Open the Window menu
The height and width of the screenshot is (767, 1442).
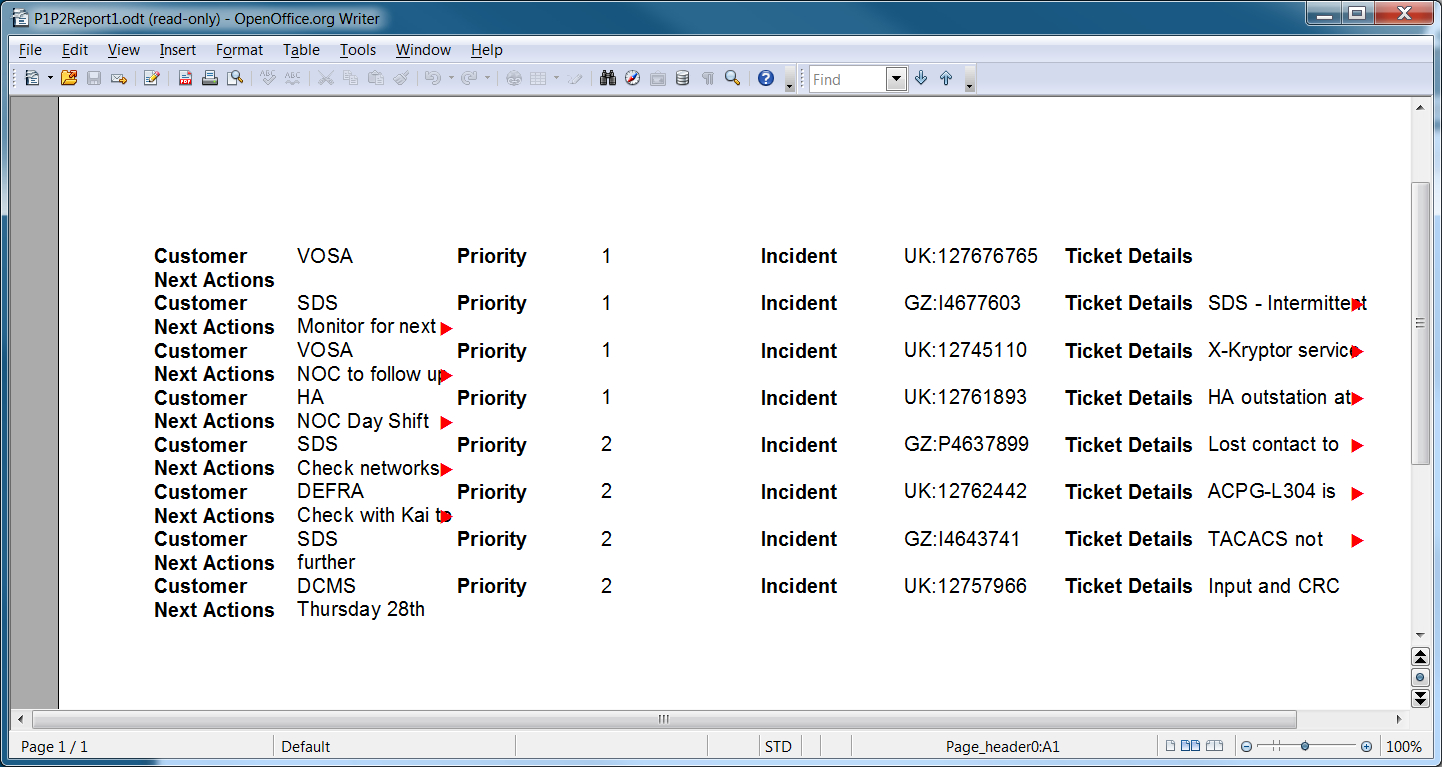(x=423, y=50)
